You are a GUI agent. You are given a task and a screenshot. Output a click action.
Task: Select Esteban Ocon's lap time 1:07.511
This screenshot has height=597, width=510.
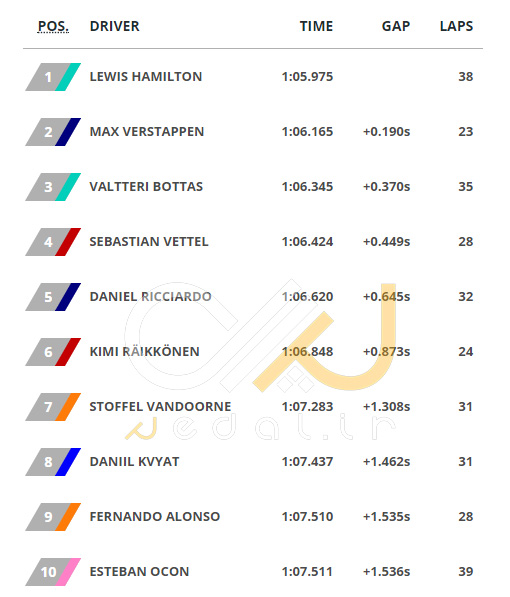307,571
